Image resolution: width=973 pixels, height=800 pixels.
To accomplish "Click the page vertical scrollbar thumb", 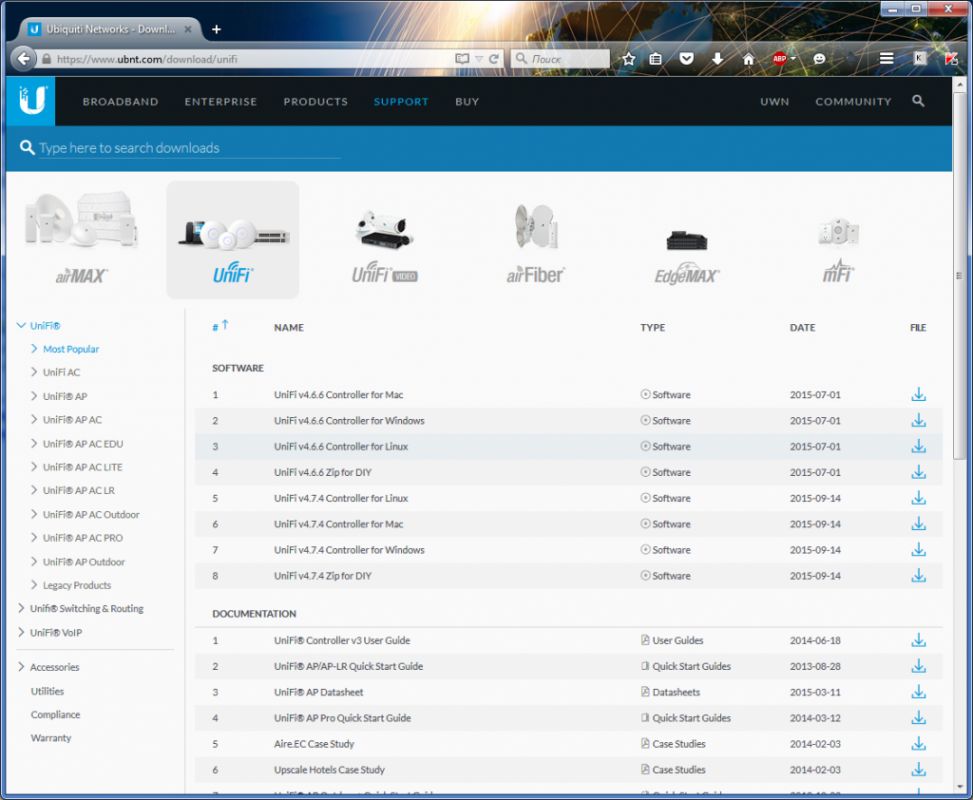I will [959, 276].
